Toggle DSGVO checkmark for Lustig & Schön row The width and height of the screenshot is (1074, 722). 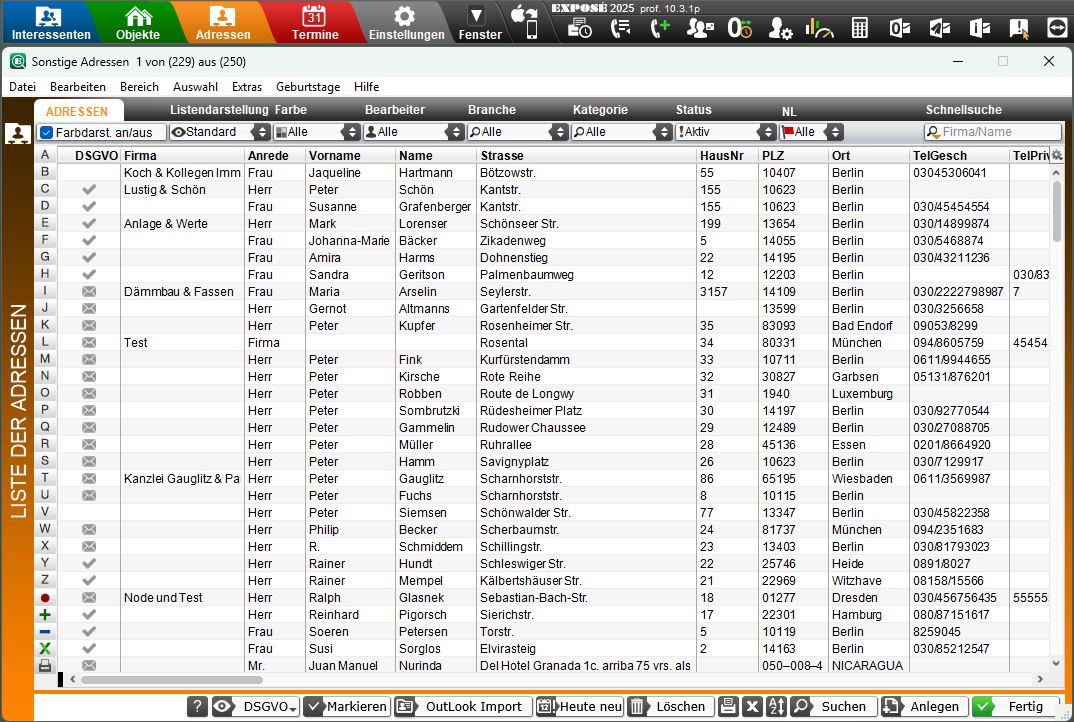(x=89, y=190)
